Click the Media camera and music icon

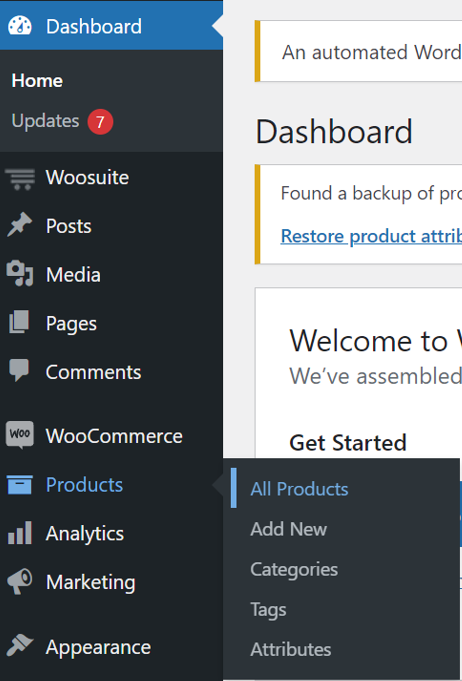click(x=20, y=274)
